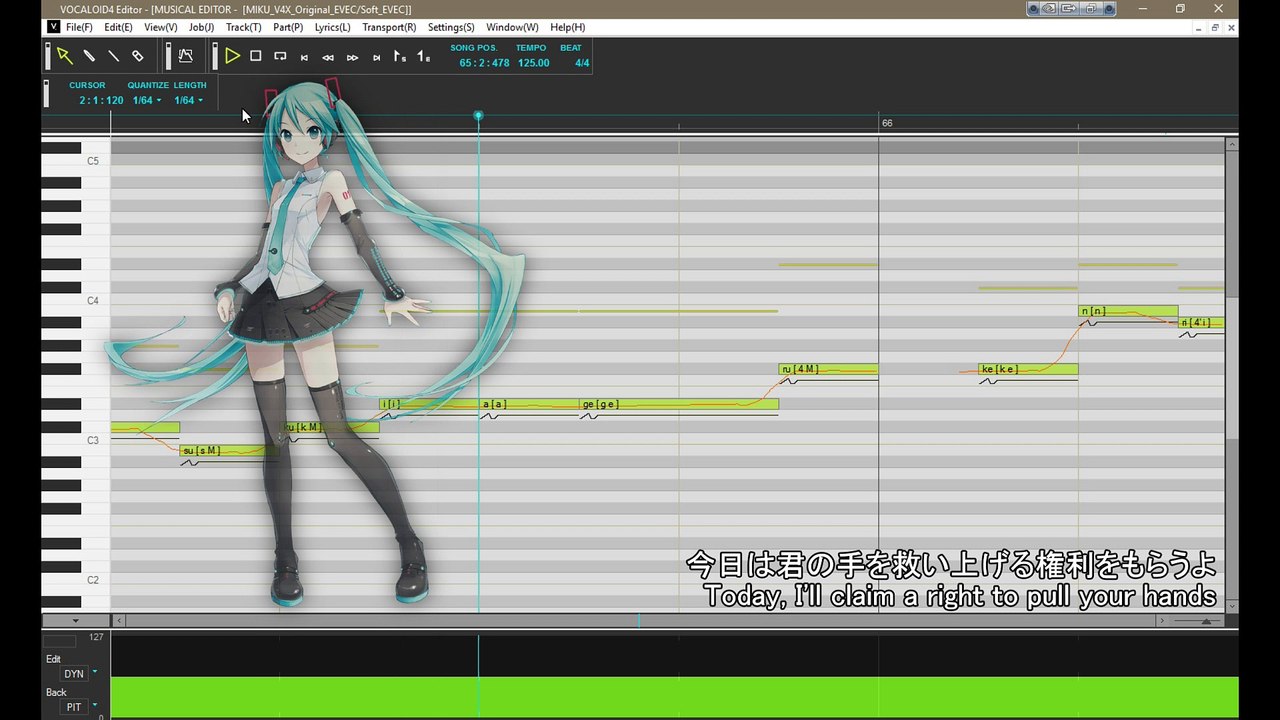The image size is (1280, 720).
Task: Click the horizontal scrollbar right arrow
Action: tap(1161, 621)
